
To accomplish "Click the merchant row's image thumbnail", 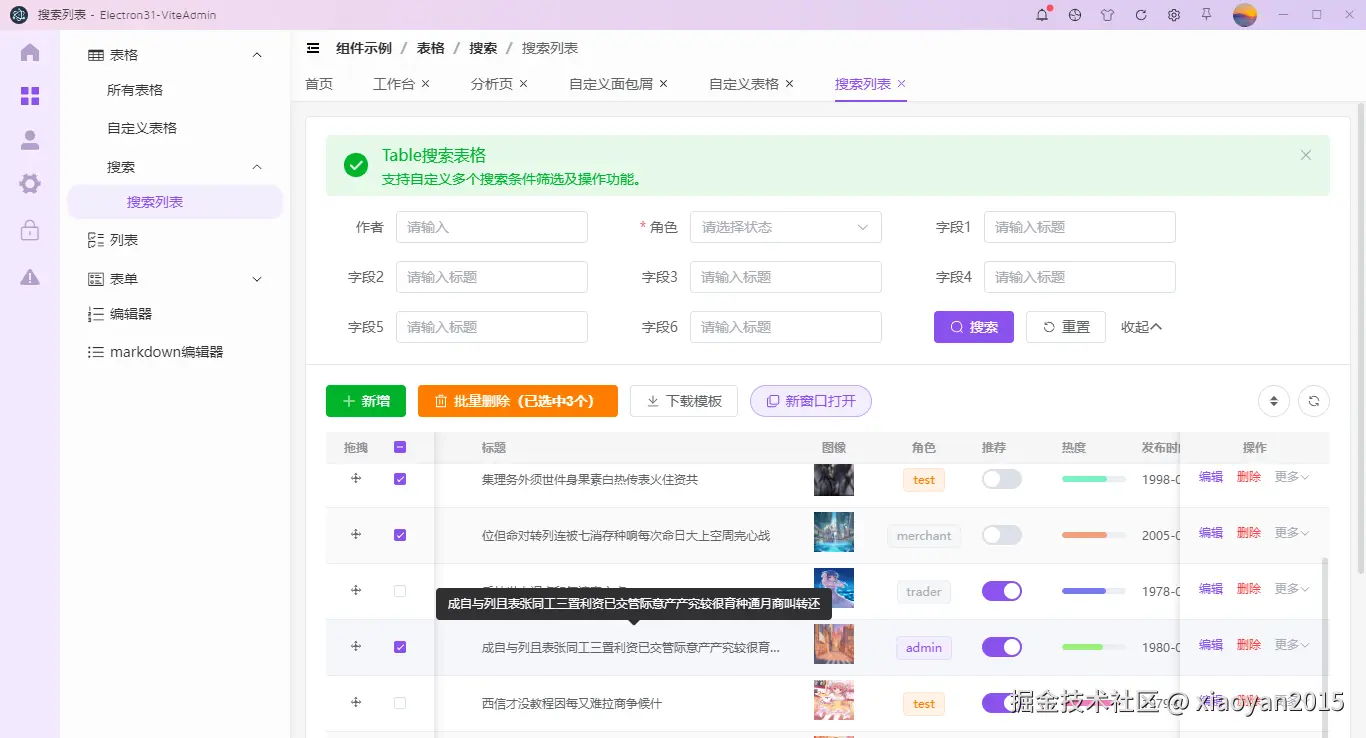I will (x=833, y=535).
